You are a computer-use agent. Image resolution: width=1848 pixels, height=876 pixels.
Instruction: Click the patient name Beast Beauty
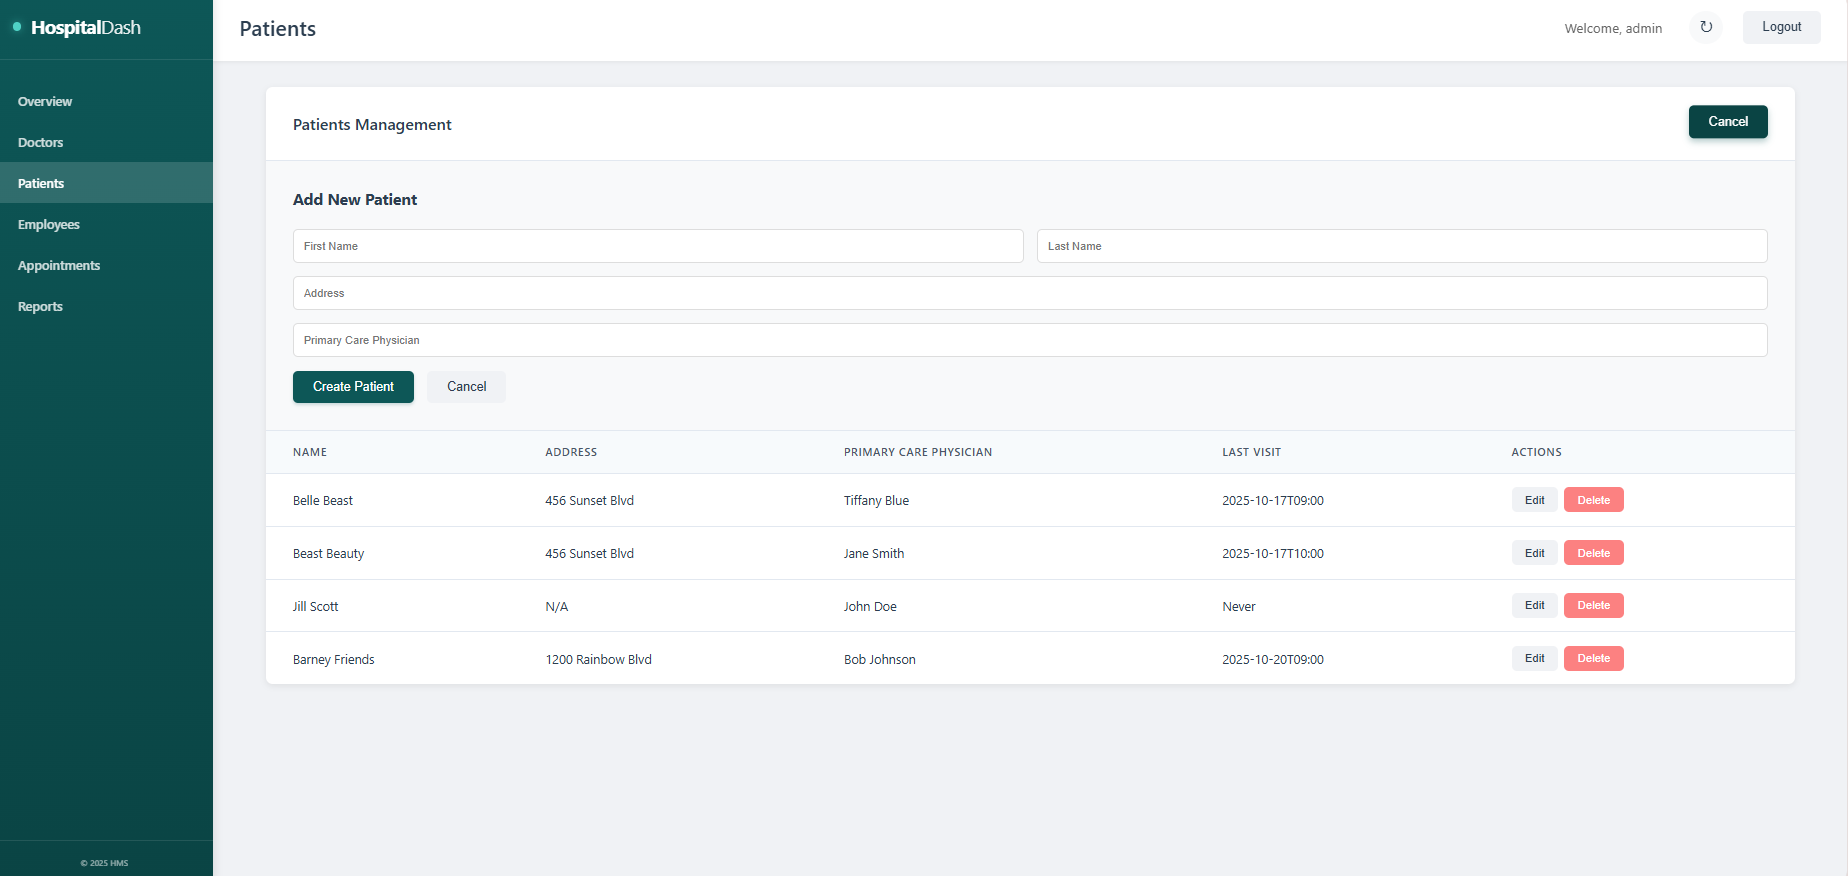(x=328, y=554)
